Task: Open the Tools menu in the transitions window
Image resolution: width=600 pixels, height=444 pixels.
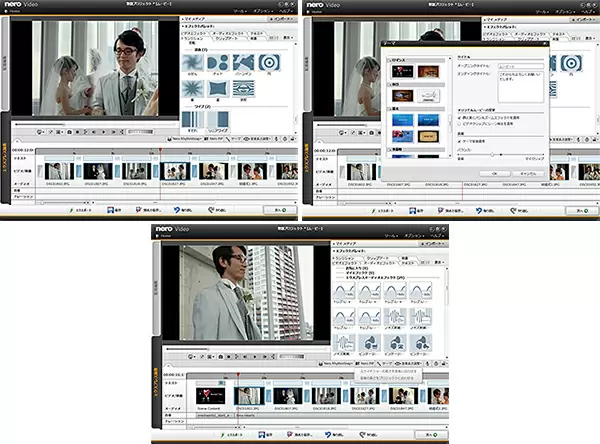Action: [x=241, y=11]
